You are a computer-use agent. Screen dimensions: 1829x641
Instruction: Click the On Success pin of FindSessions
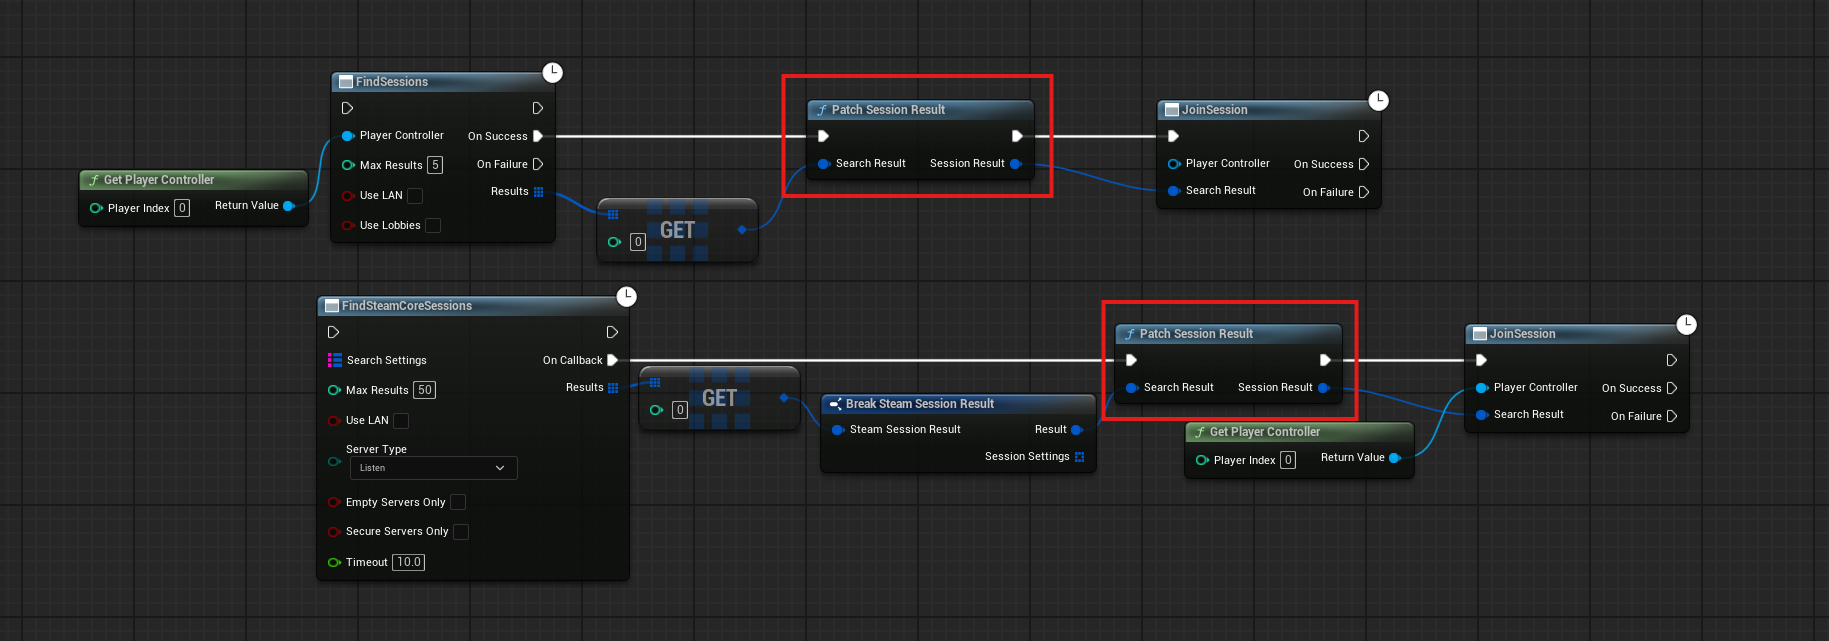tap(537, 136)
